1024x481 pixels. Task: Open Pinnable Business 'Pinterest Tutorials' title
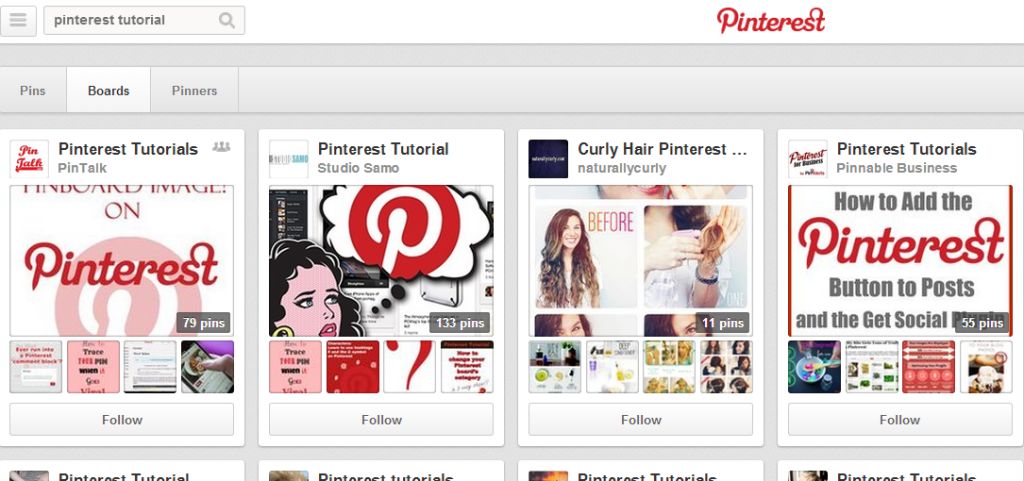[906, 149]
